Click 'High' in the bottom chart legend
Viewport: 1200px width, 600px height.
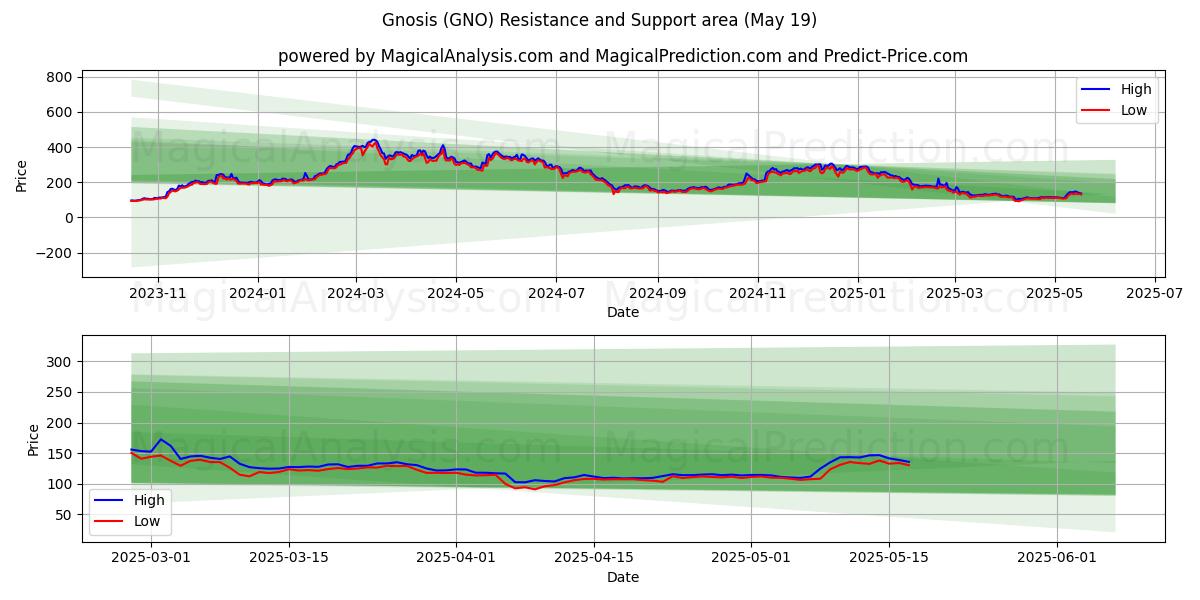150,500
